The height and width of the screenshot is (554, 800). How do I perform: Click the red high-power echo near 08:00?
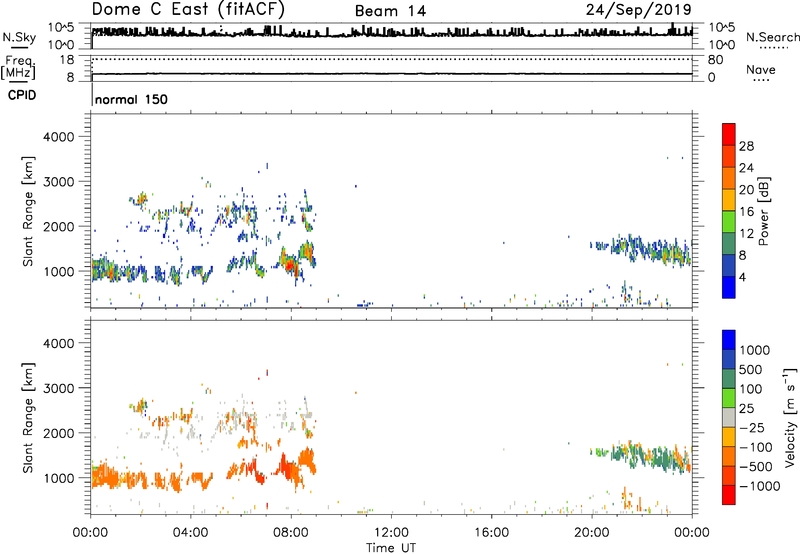289,265
